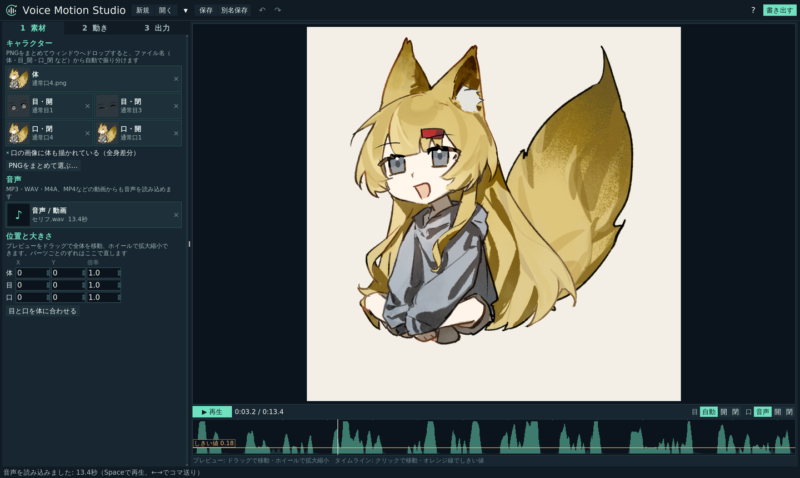Screen dimensions: 800x478
Task: Click the 保存 save button
Action: [x=206, y=10]
